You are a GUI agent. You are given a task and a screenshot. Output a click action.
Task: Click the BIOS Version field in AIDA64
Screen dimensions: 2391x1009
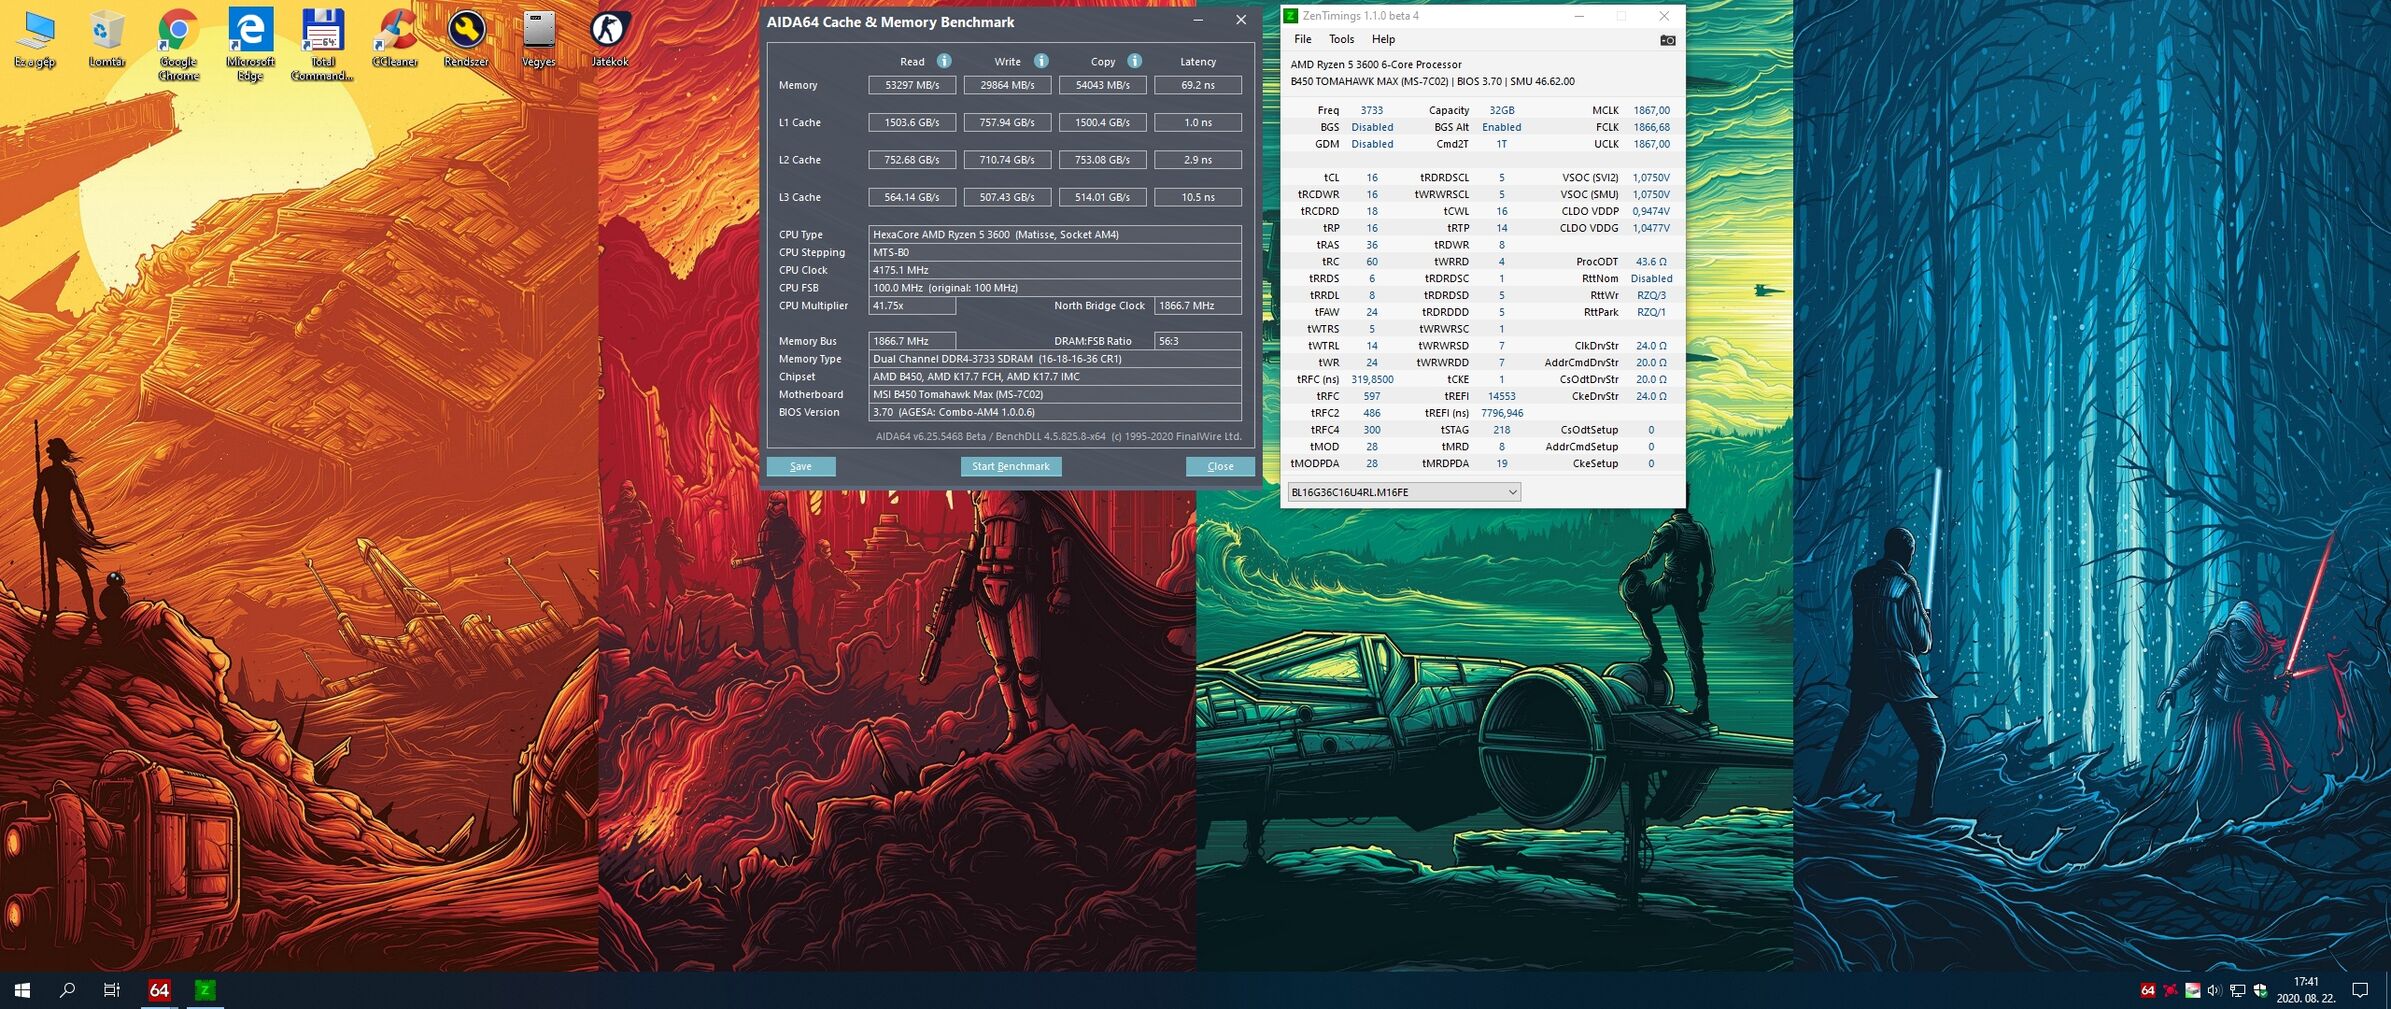1055,412
